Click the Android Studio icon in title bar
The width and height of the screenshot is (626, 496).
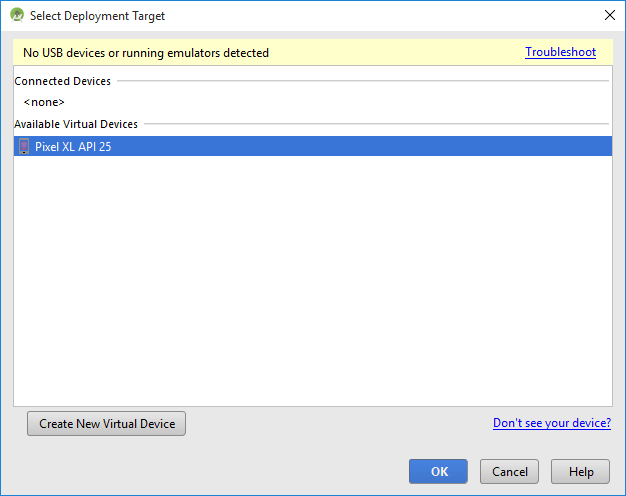pos(17,16)
